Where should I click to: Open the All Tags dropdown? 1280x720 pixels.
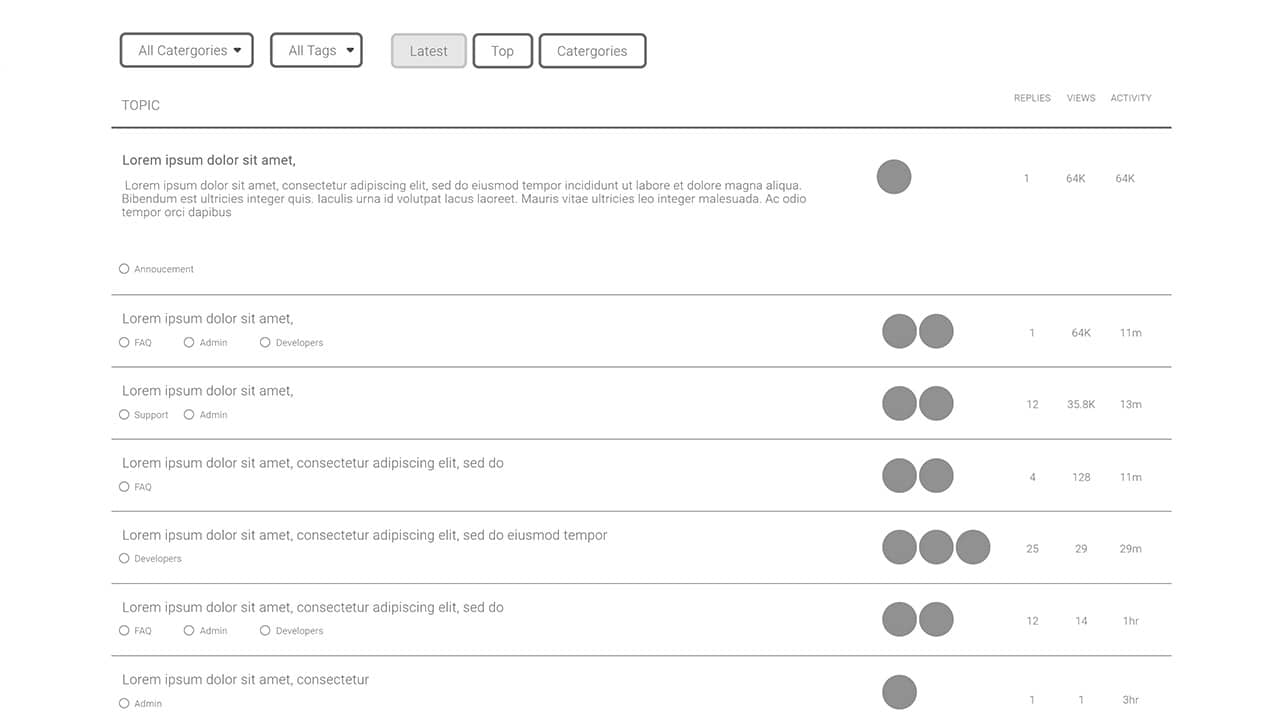316,51
